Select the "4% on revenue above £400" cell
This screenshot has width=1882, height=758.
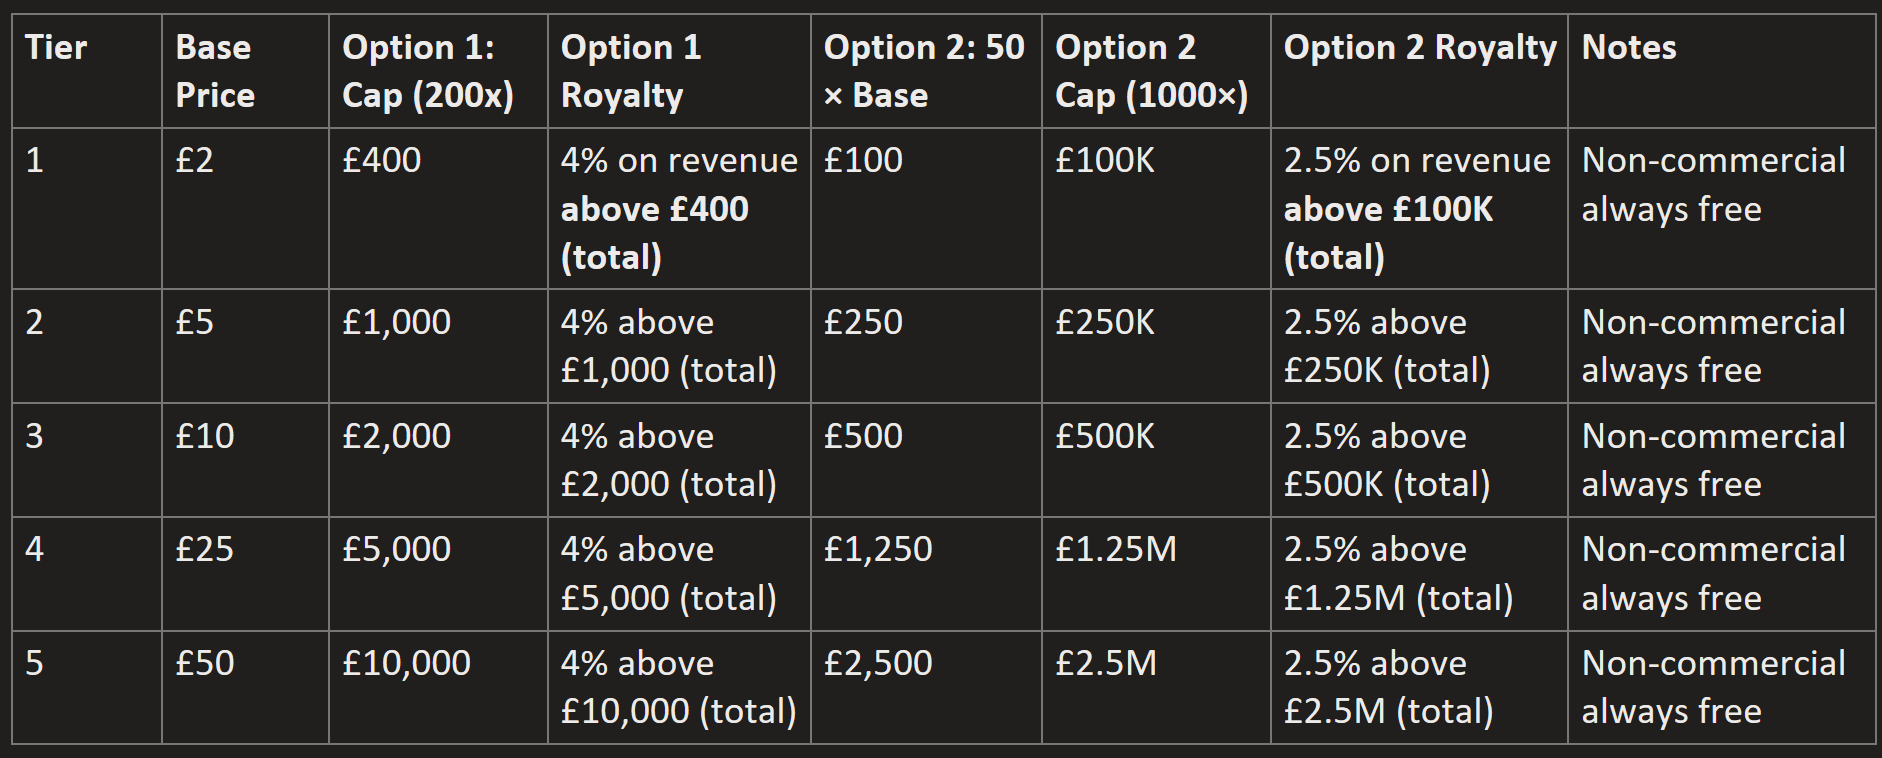point(678,208)
